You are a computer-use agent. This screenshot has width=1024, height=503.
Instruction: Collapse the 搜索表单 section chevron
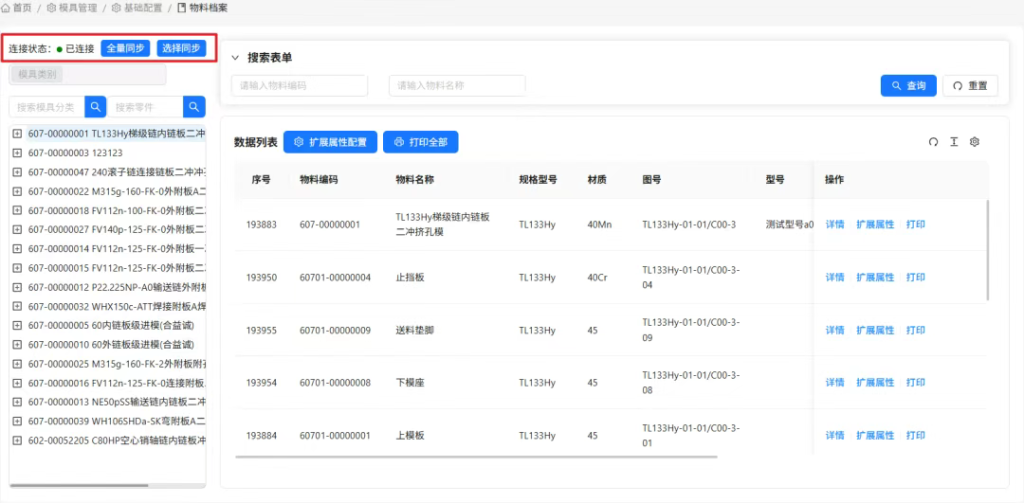pyautogui.click(x=235, y=58)
